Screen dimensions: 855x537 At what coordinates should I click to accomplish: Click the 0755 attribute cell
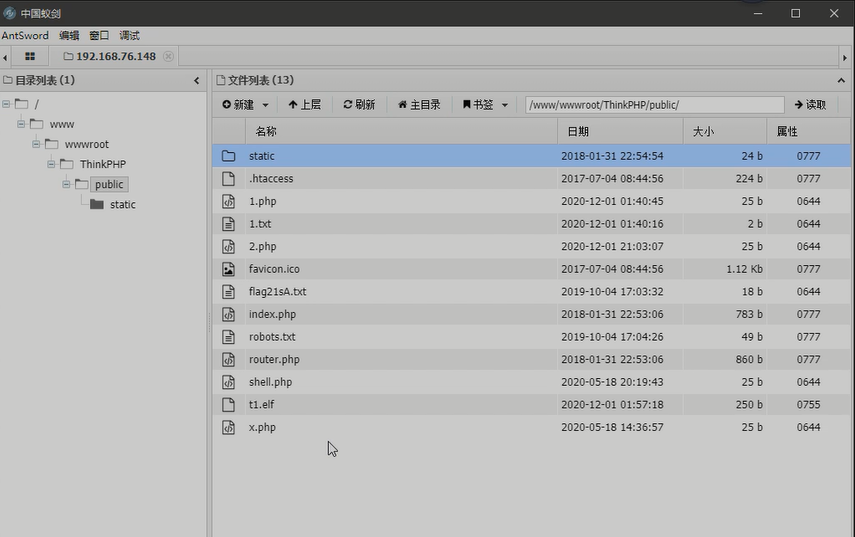pyautogui.click(x=808, y=405)
